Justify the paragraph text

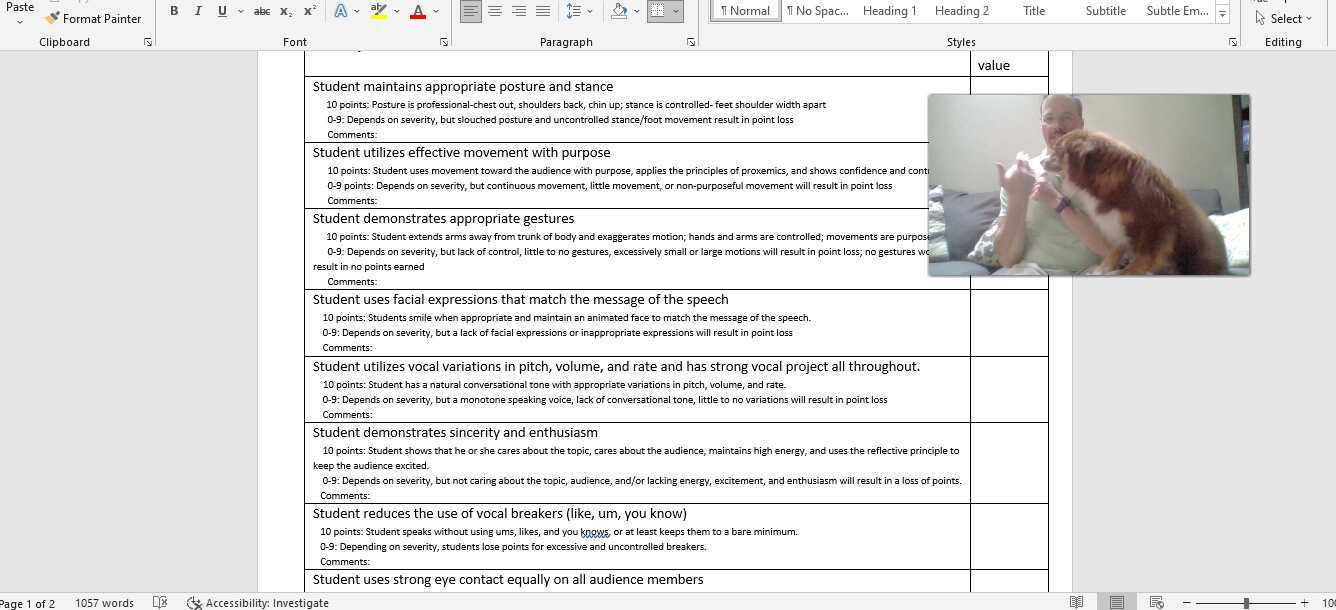(543, 11)
